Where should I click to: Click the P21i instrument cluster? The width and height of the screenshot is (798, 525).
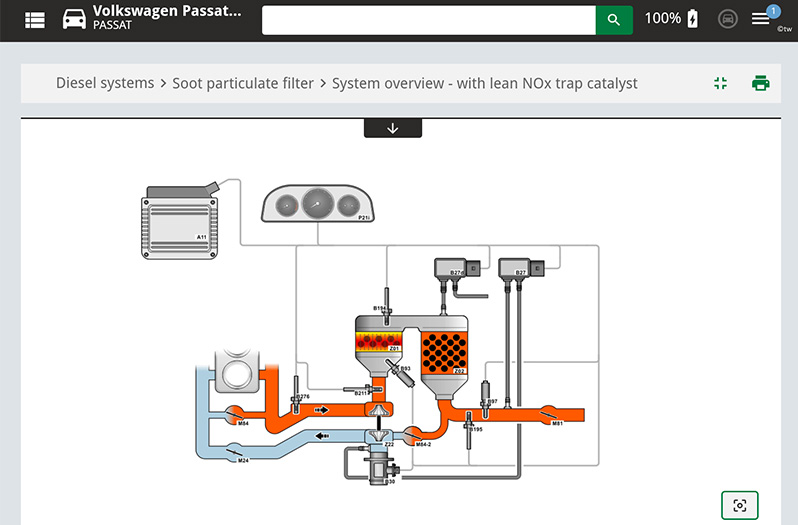pyautogui.click(x=316, y=204)
